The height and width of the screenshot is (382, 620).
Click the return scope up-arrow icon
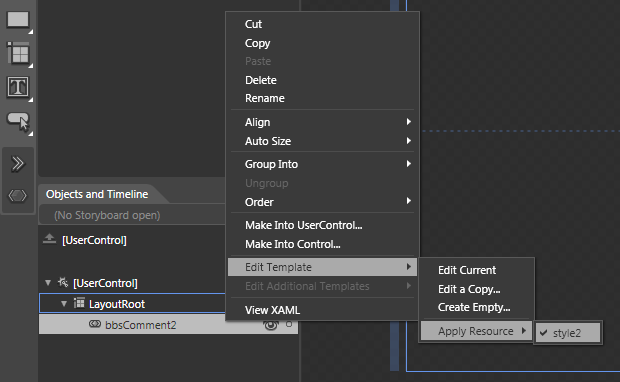point(49,238)
